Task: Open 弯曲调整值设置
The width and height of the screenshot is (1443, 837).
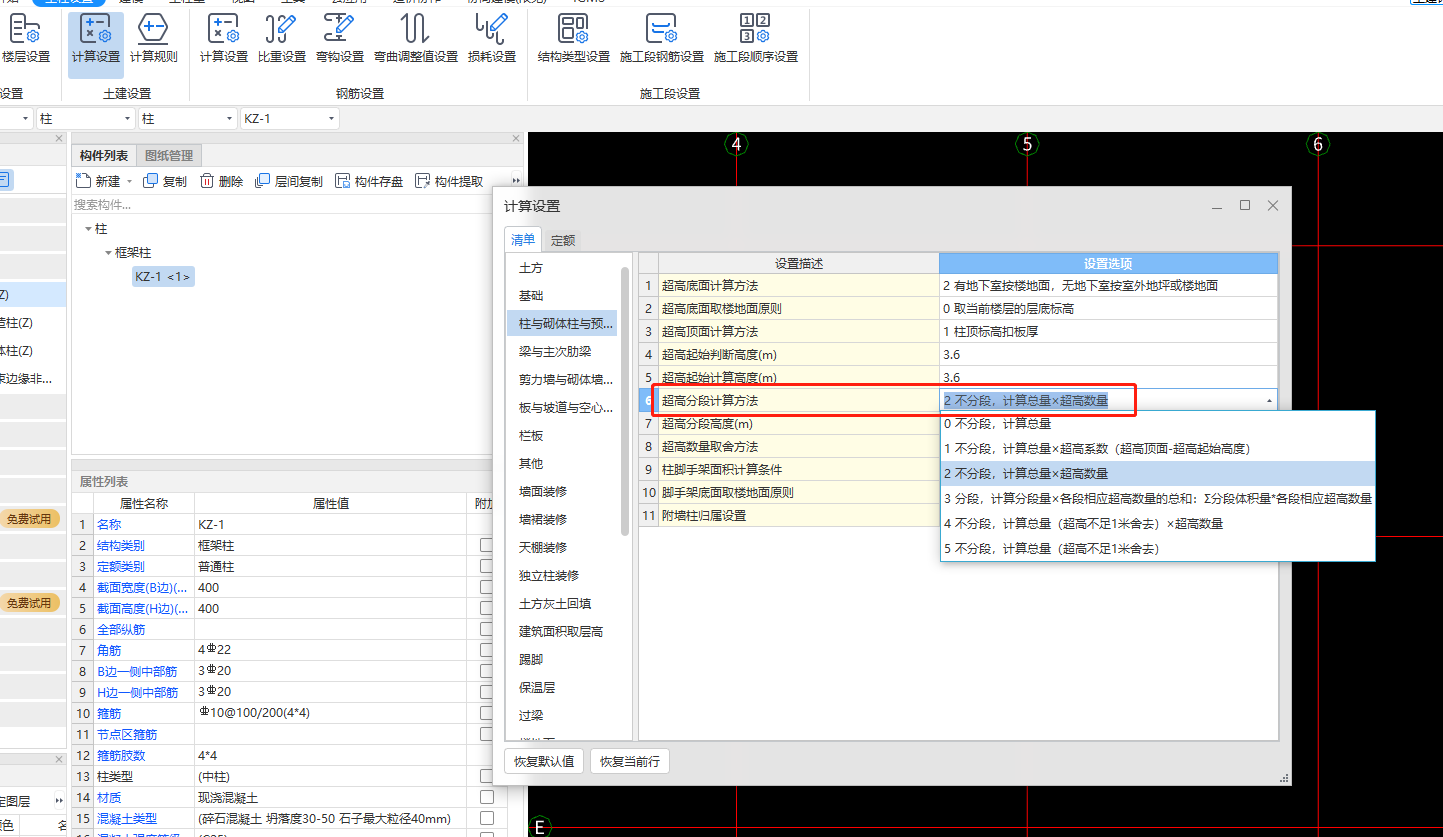Action: [416, 40]
